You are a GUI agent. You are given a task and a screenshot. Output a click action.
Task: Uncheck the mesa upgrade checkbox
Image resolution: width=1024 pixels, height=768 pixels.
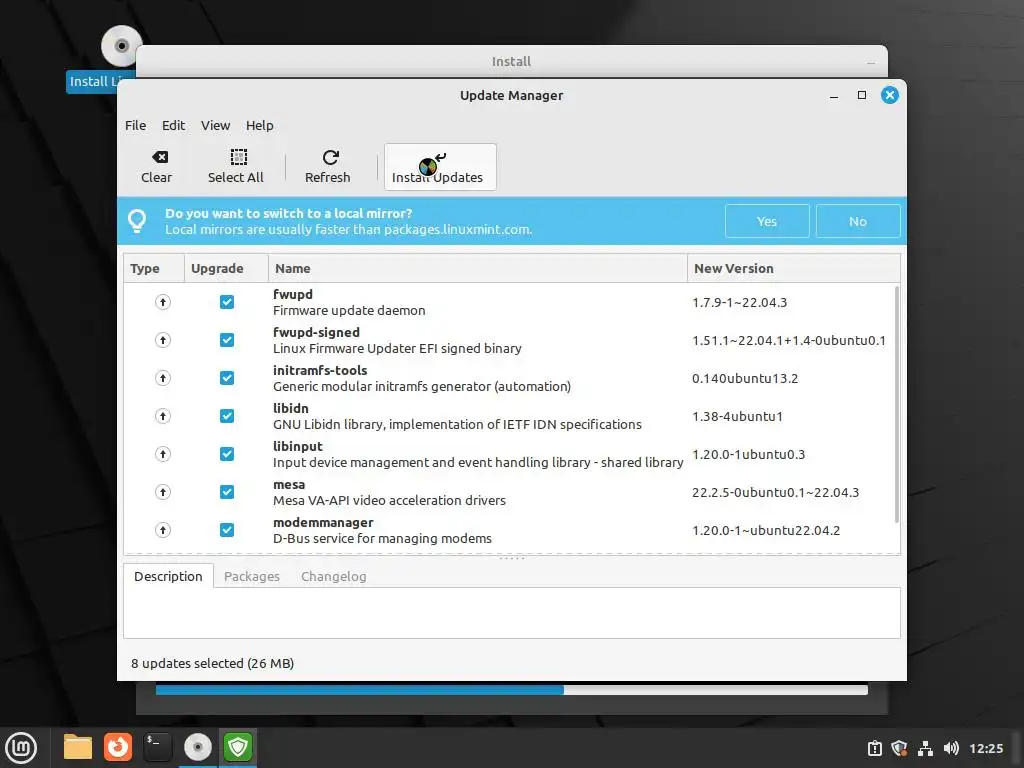click(227, 492)
